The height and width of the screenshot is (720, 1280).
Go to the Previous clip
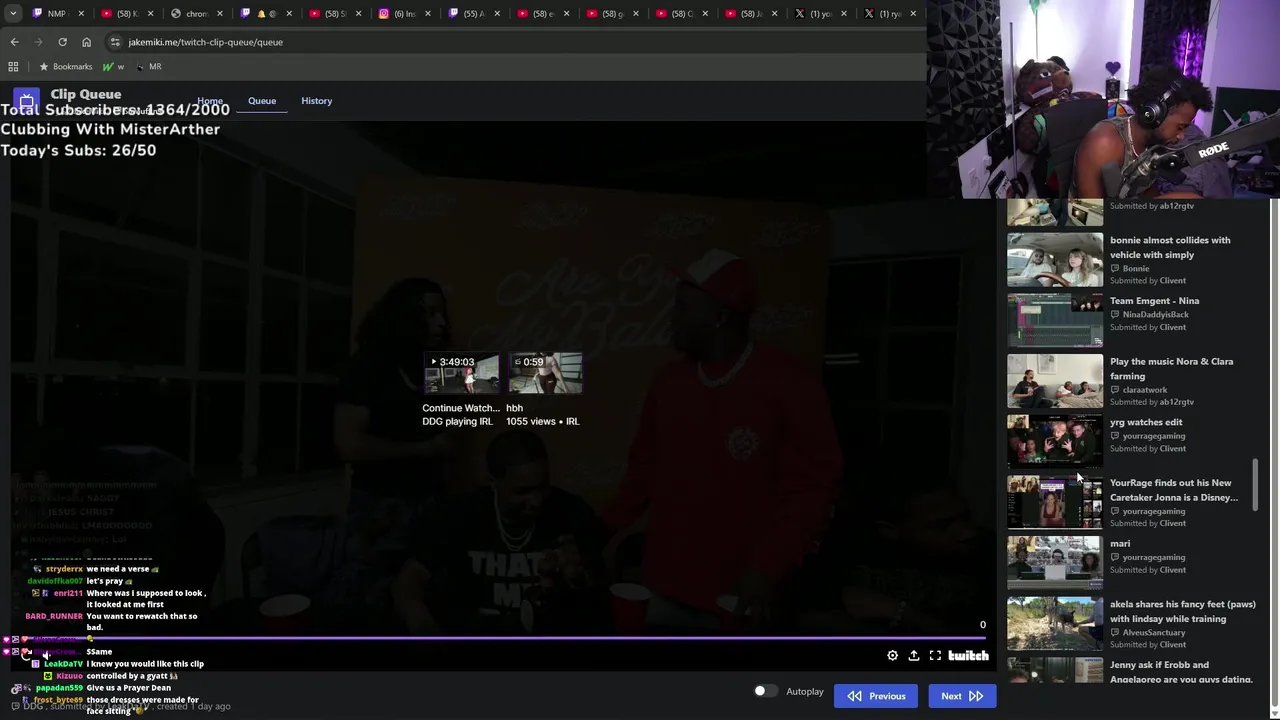pyautogui.click(x=876, y=696)
